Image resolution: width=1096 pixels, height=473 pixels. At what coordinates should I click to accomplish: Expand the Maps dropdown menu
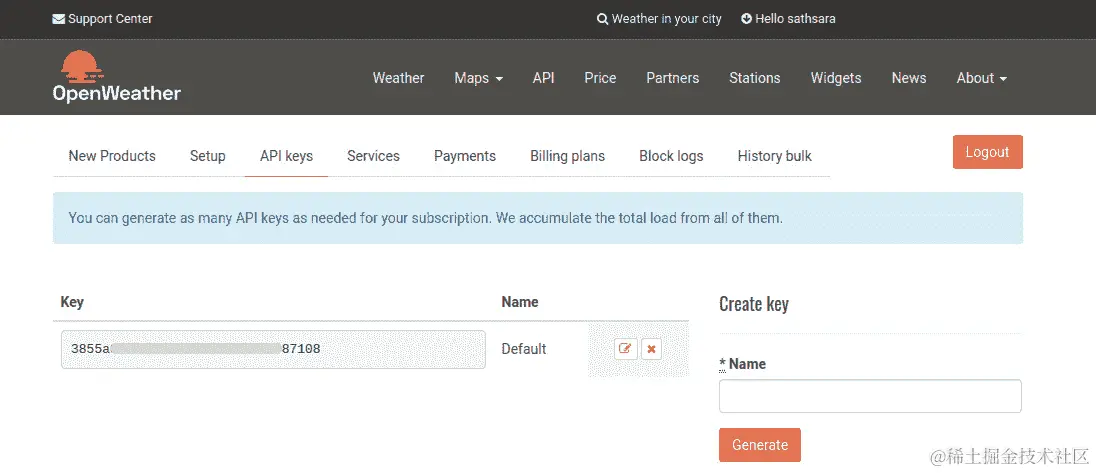(x=479, y=78)
